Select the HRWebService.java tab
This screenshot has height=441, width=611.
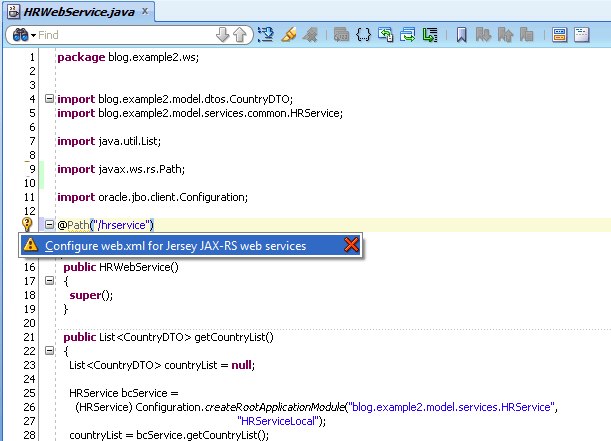coord(79,12)
